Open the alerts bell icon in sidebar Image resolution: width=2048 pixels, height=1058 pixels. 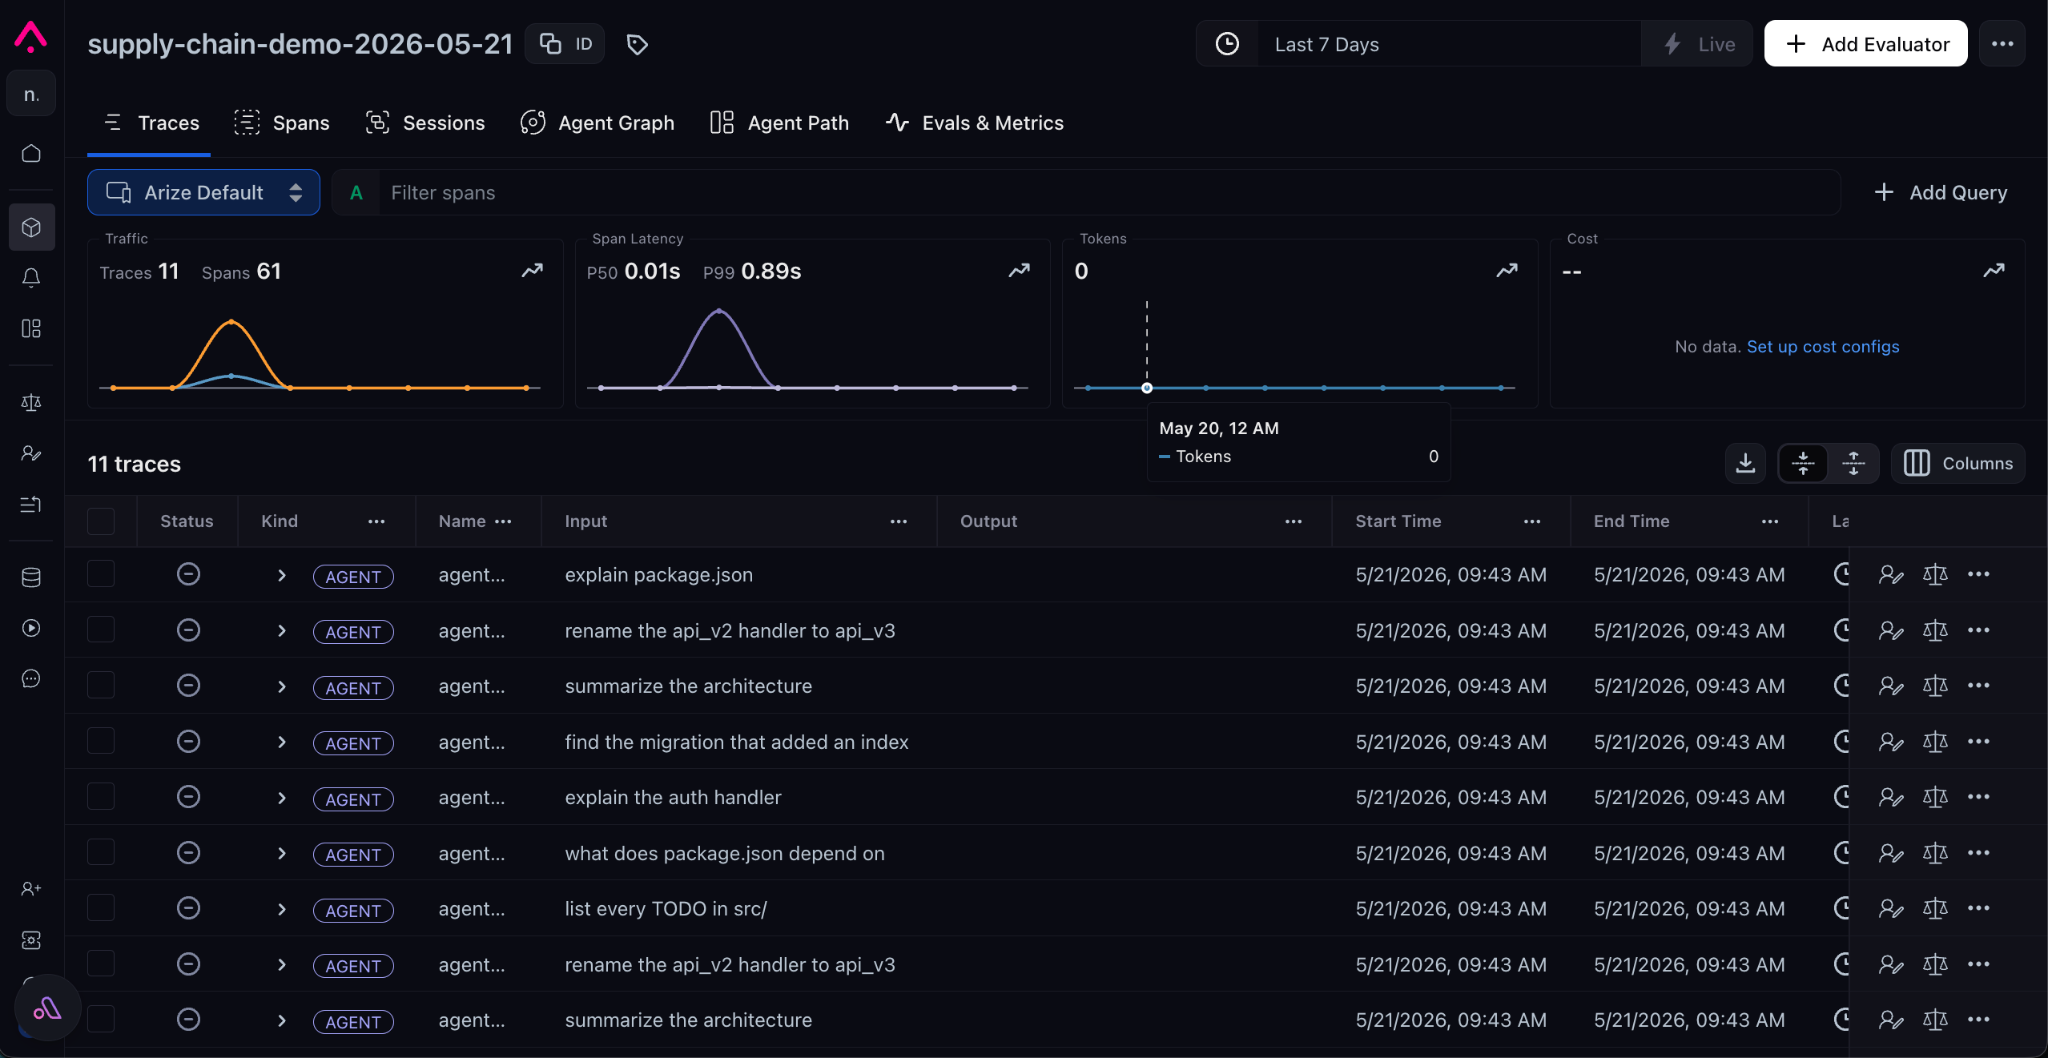31,278
